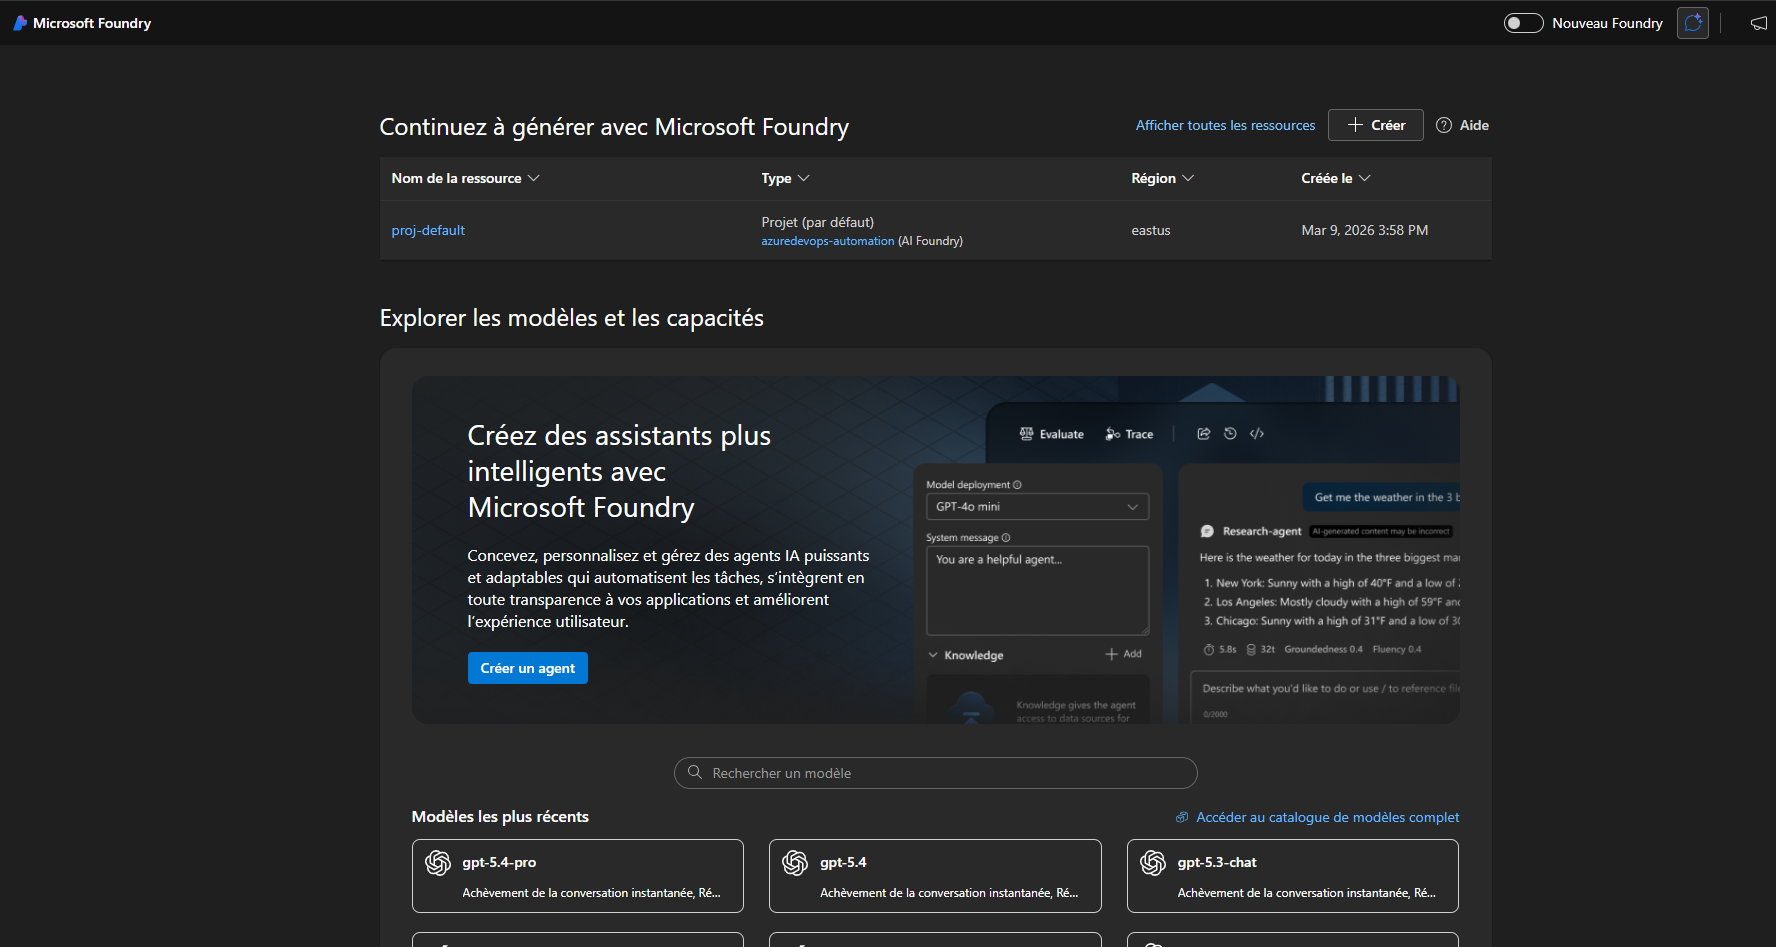Toggle the Nouveau Foundry switch
The width and height of the screenshot is (1776, 947).
[x=1523, y=23]
